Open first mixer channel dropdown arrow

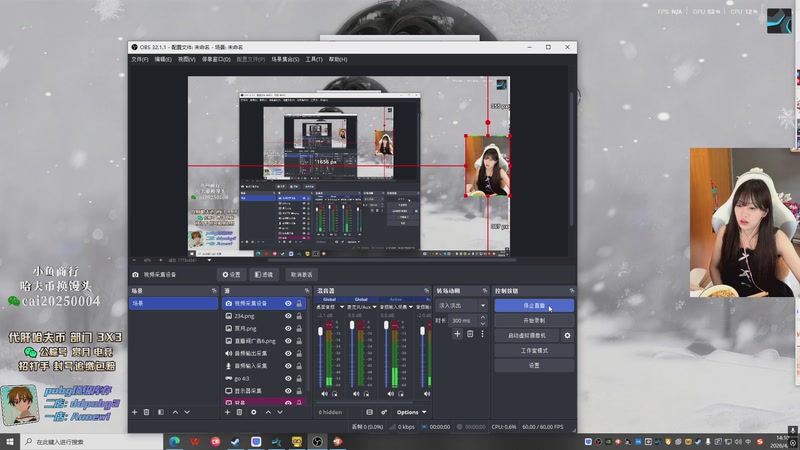tap(342, 307)
